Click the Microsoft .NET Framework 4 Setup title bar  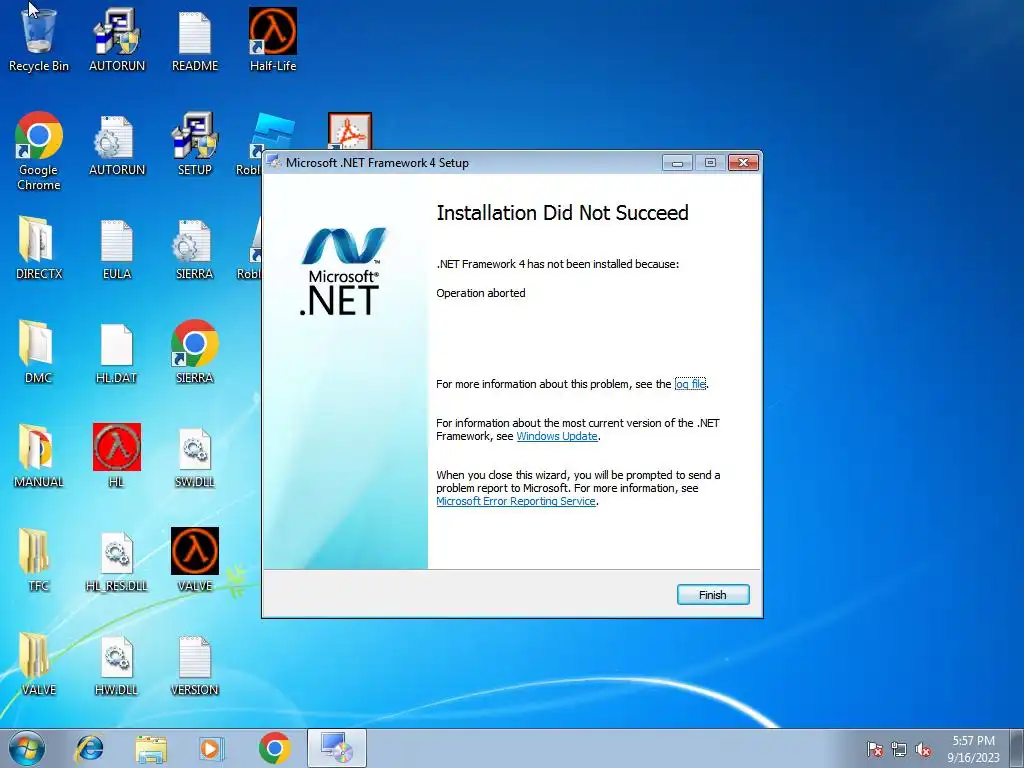pos(461,163)
